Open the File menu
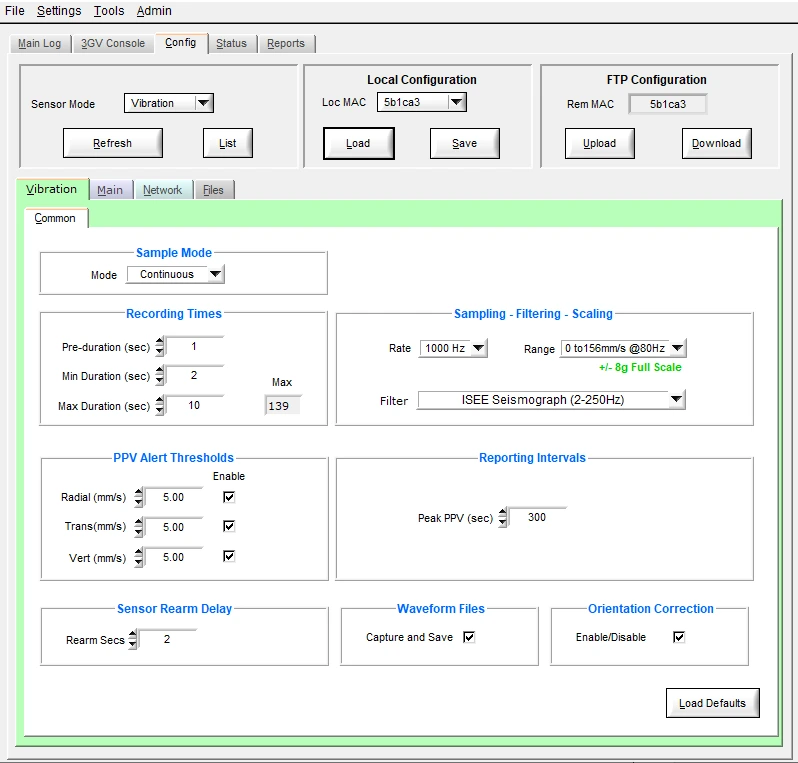This screenshot has height=763, width=798. coord(14,11)
